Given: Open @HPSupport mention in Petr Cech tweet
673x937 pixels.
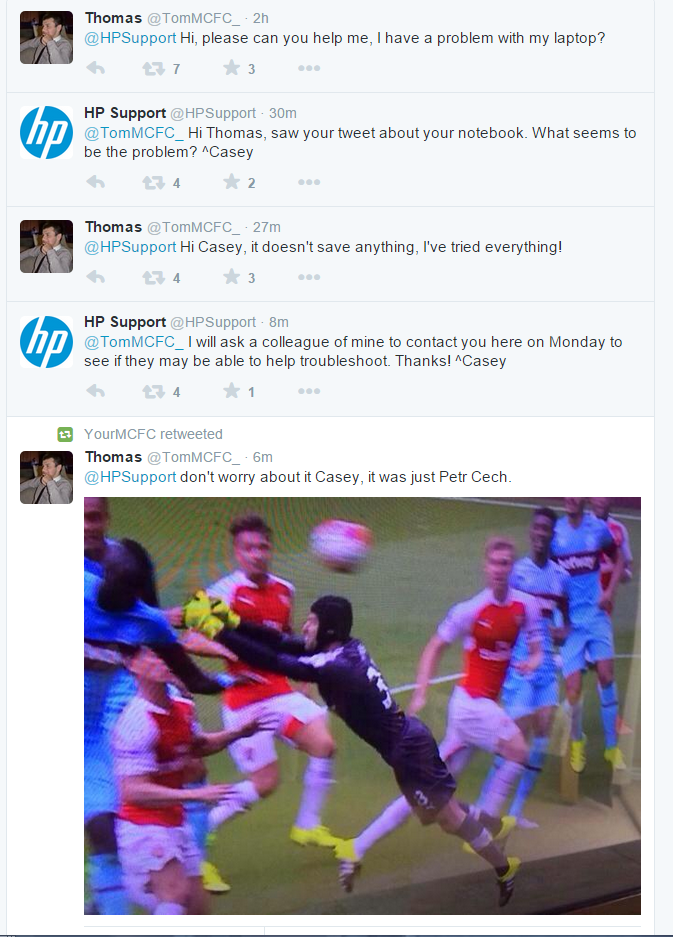Looking at the screenshot, I should (x=130, y=477).
